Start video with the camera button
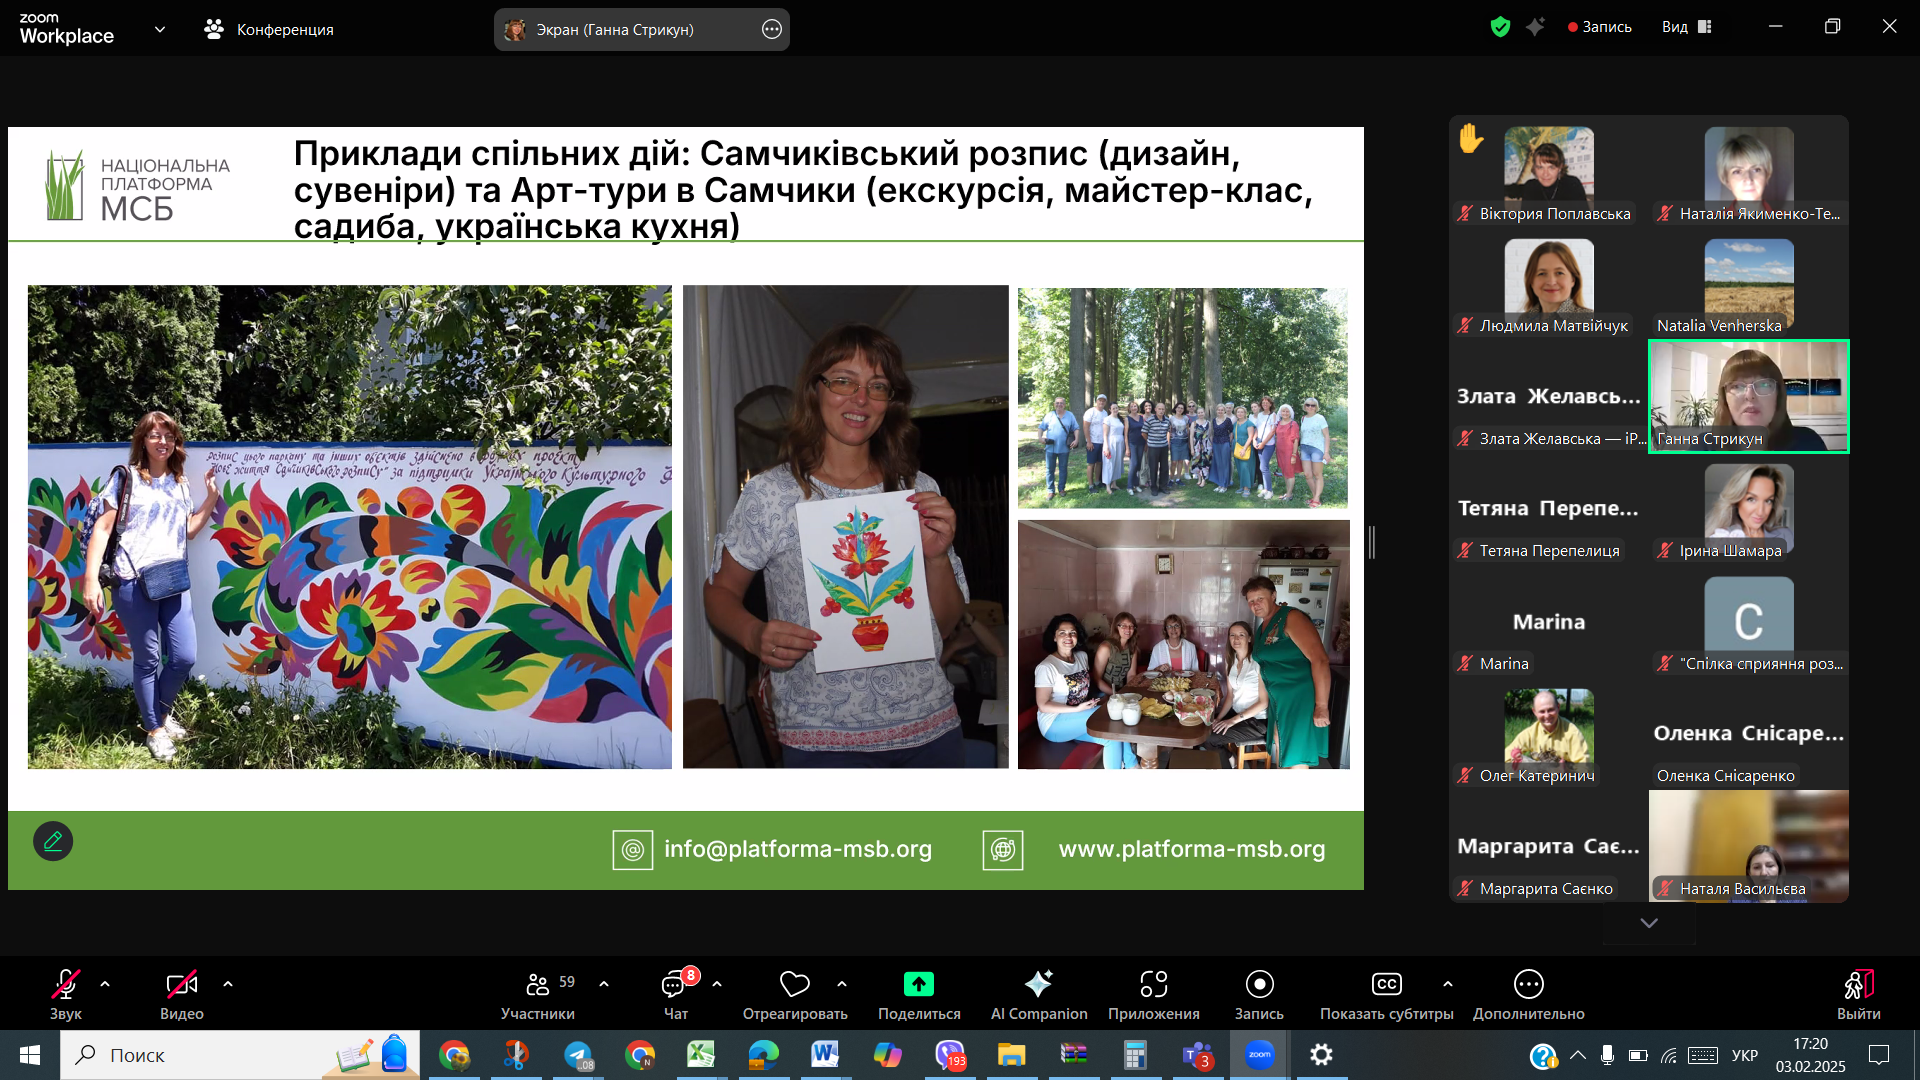The width and height of the screenshot is (1920, 1080). [181, 985]
